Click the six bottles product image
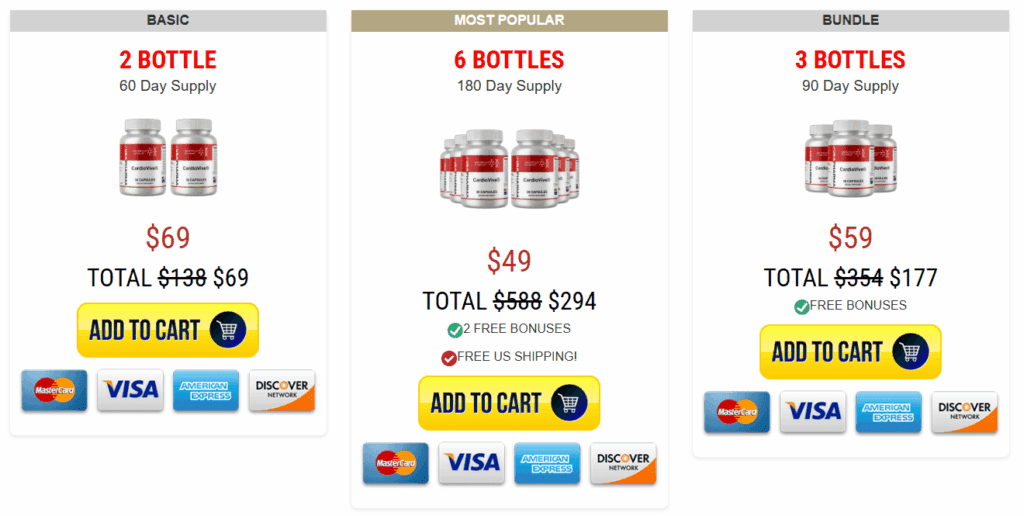The width and height of the screenshot is (1024, 516). [509, 169]
